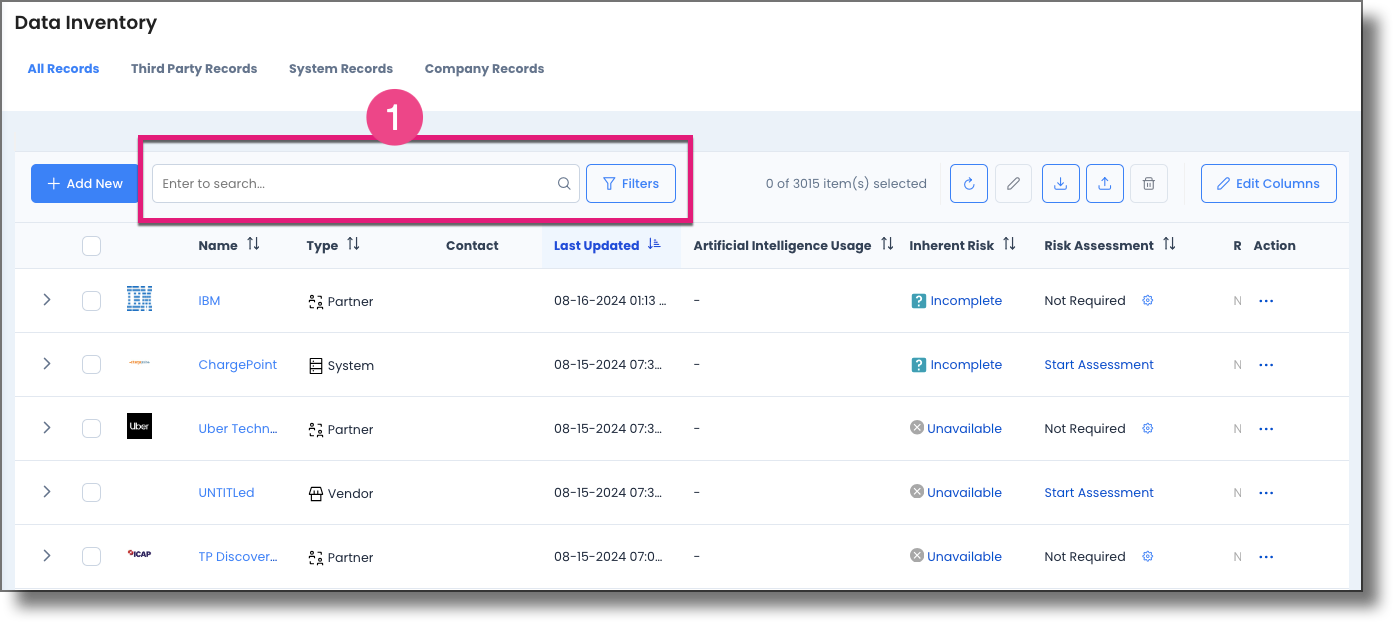Click the Edit Columns button
This screenshot has height=623, width=1394.
coord(1268,183)
